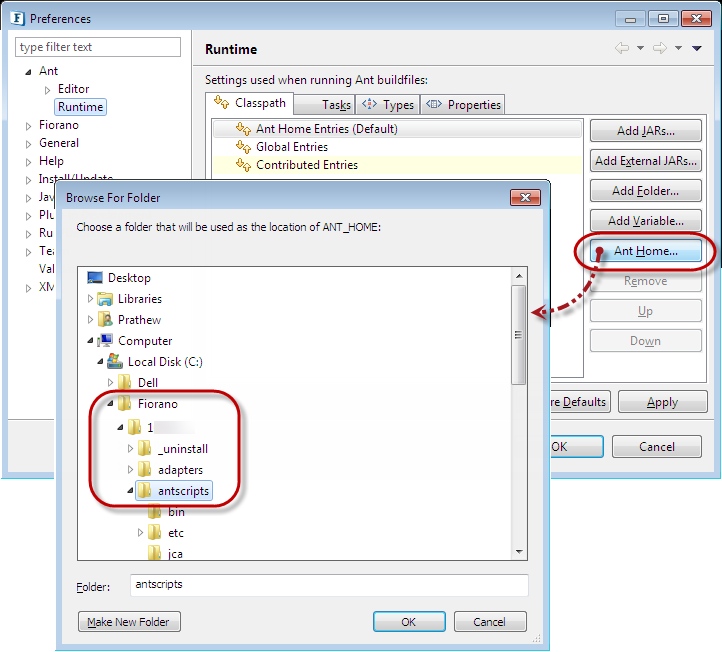Click the Folder name text field
This screenshot has width=722, height=652.
coord(328,584)
